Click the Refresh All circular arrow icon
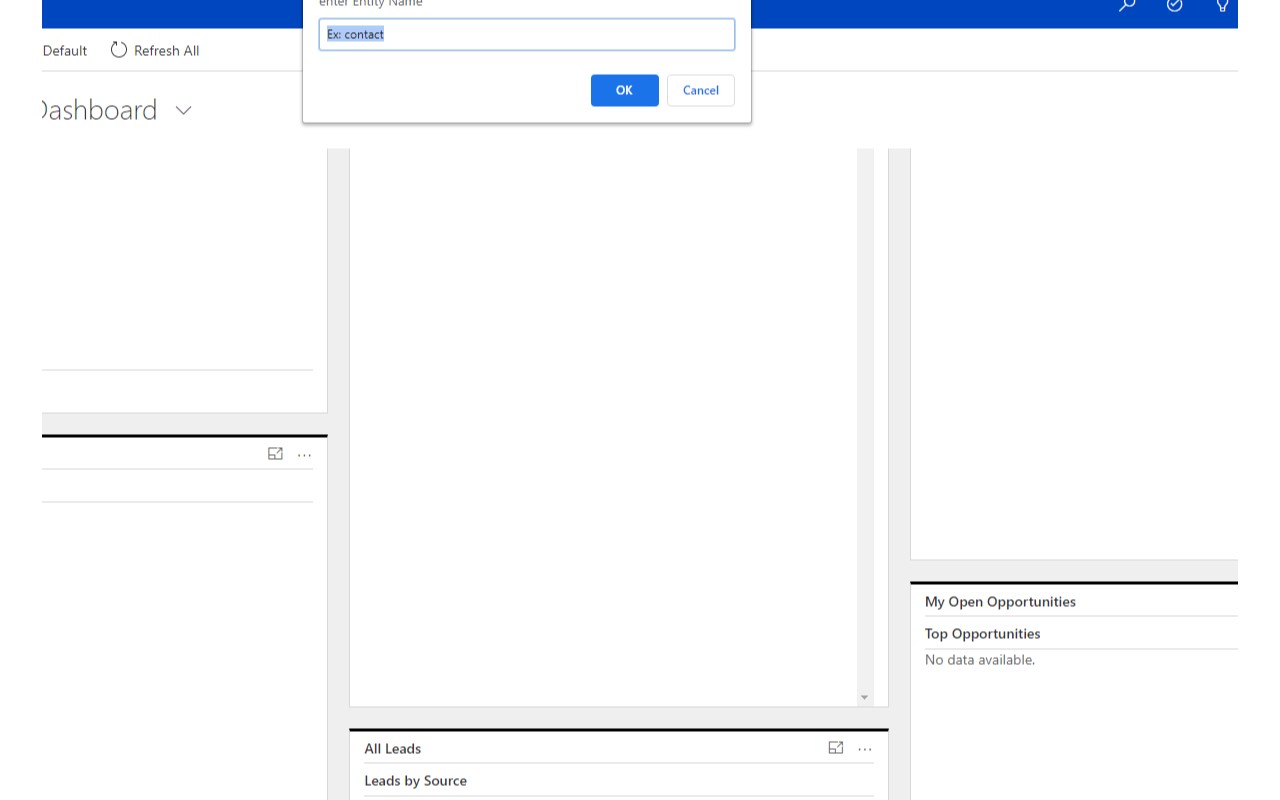The image size is (1280, 800). pos(119,50)
